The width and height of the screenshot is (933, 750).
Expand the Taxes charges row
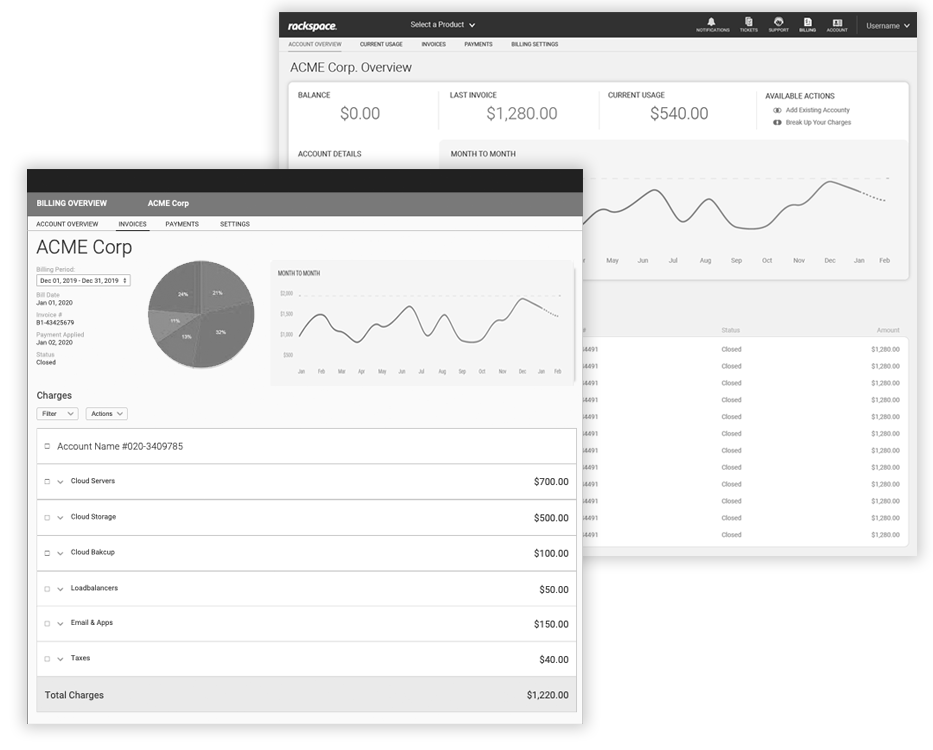click(60, 660)
